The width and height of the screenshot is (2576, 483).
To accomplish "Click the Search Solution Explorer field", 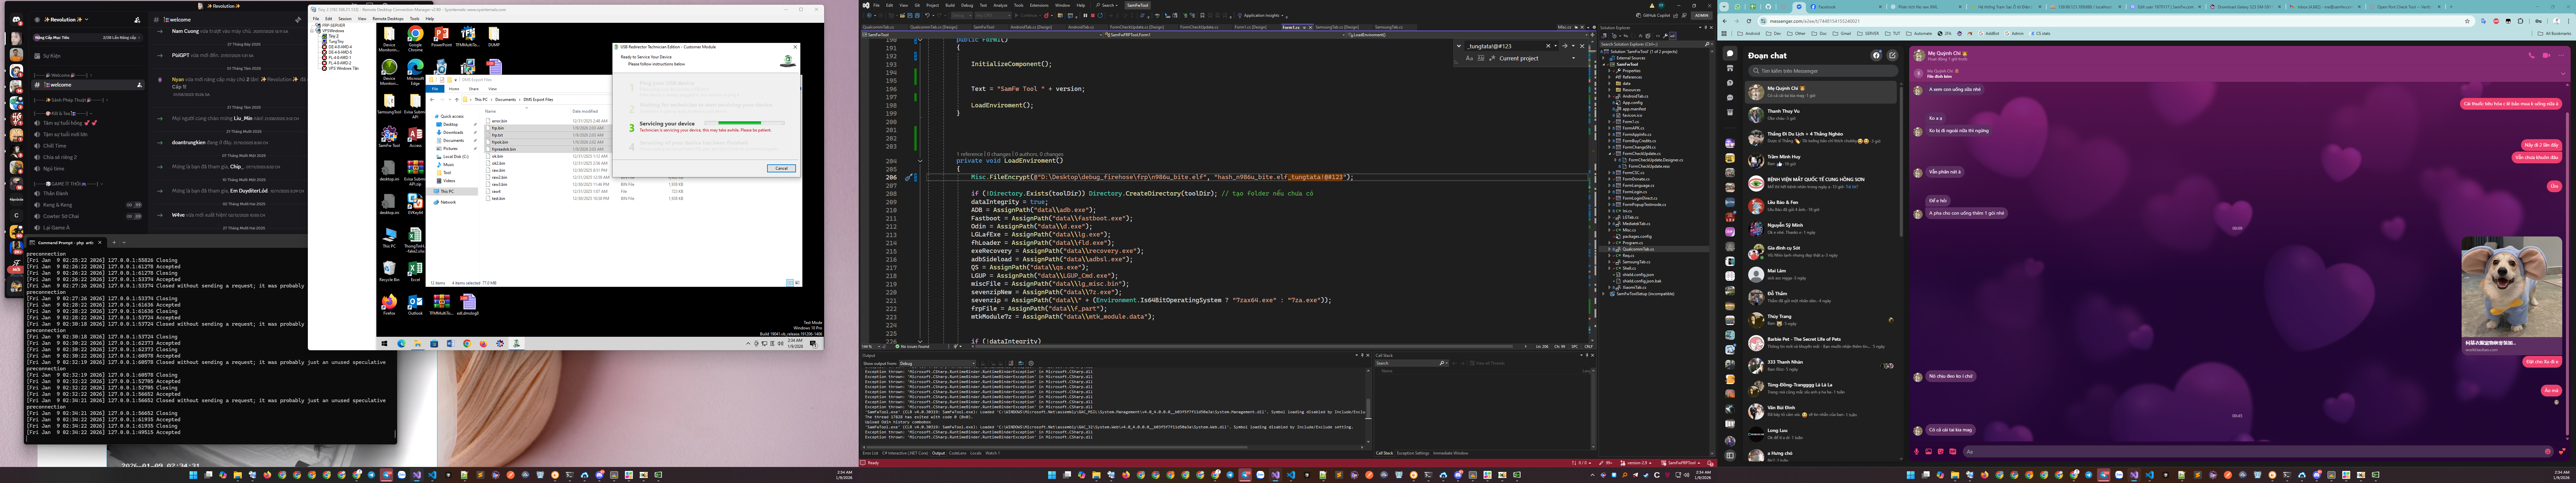I will (1657, 44).
